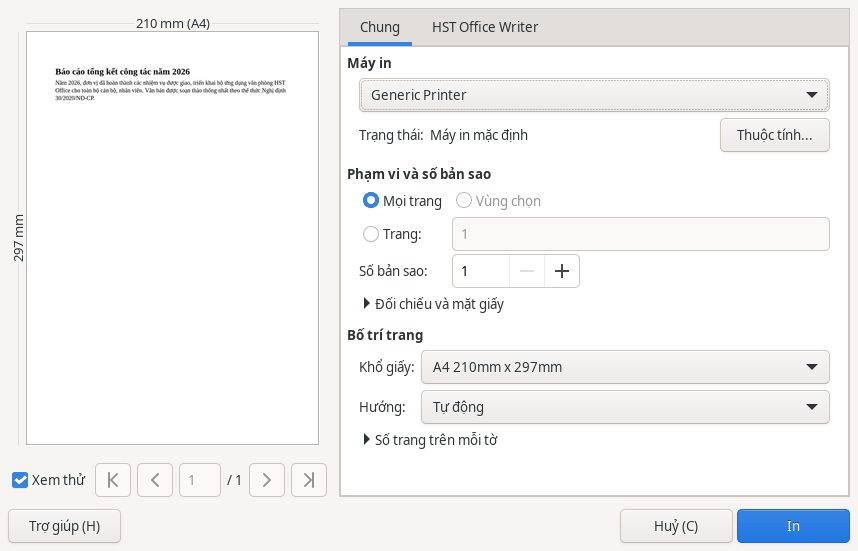Image resolution: width=858 pixels, height=551 pixels.
Task: Click In to print document
Action: 793,526
